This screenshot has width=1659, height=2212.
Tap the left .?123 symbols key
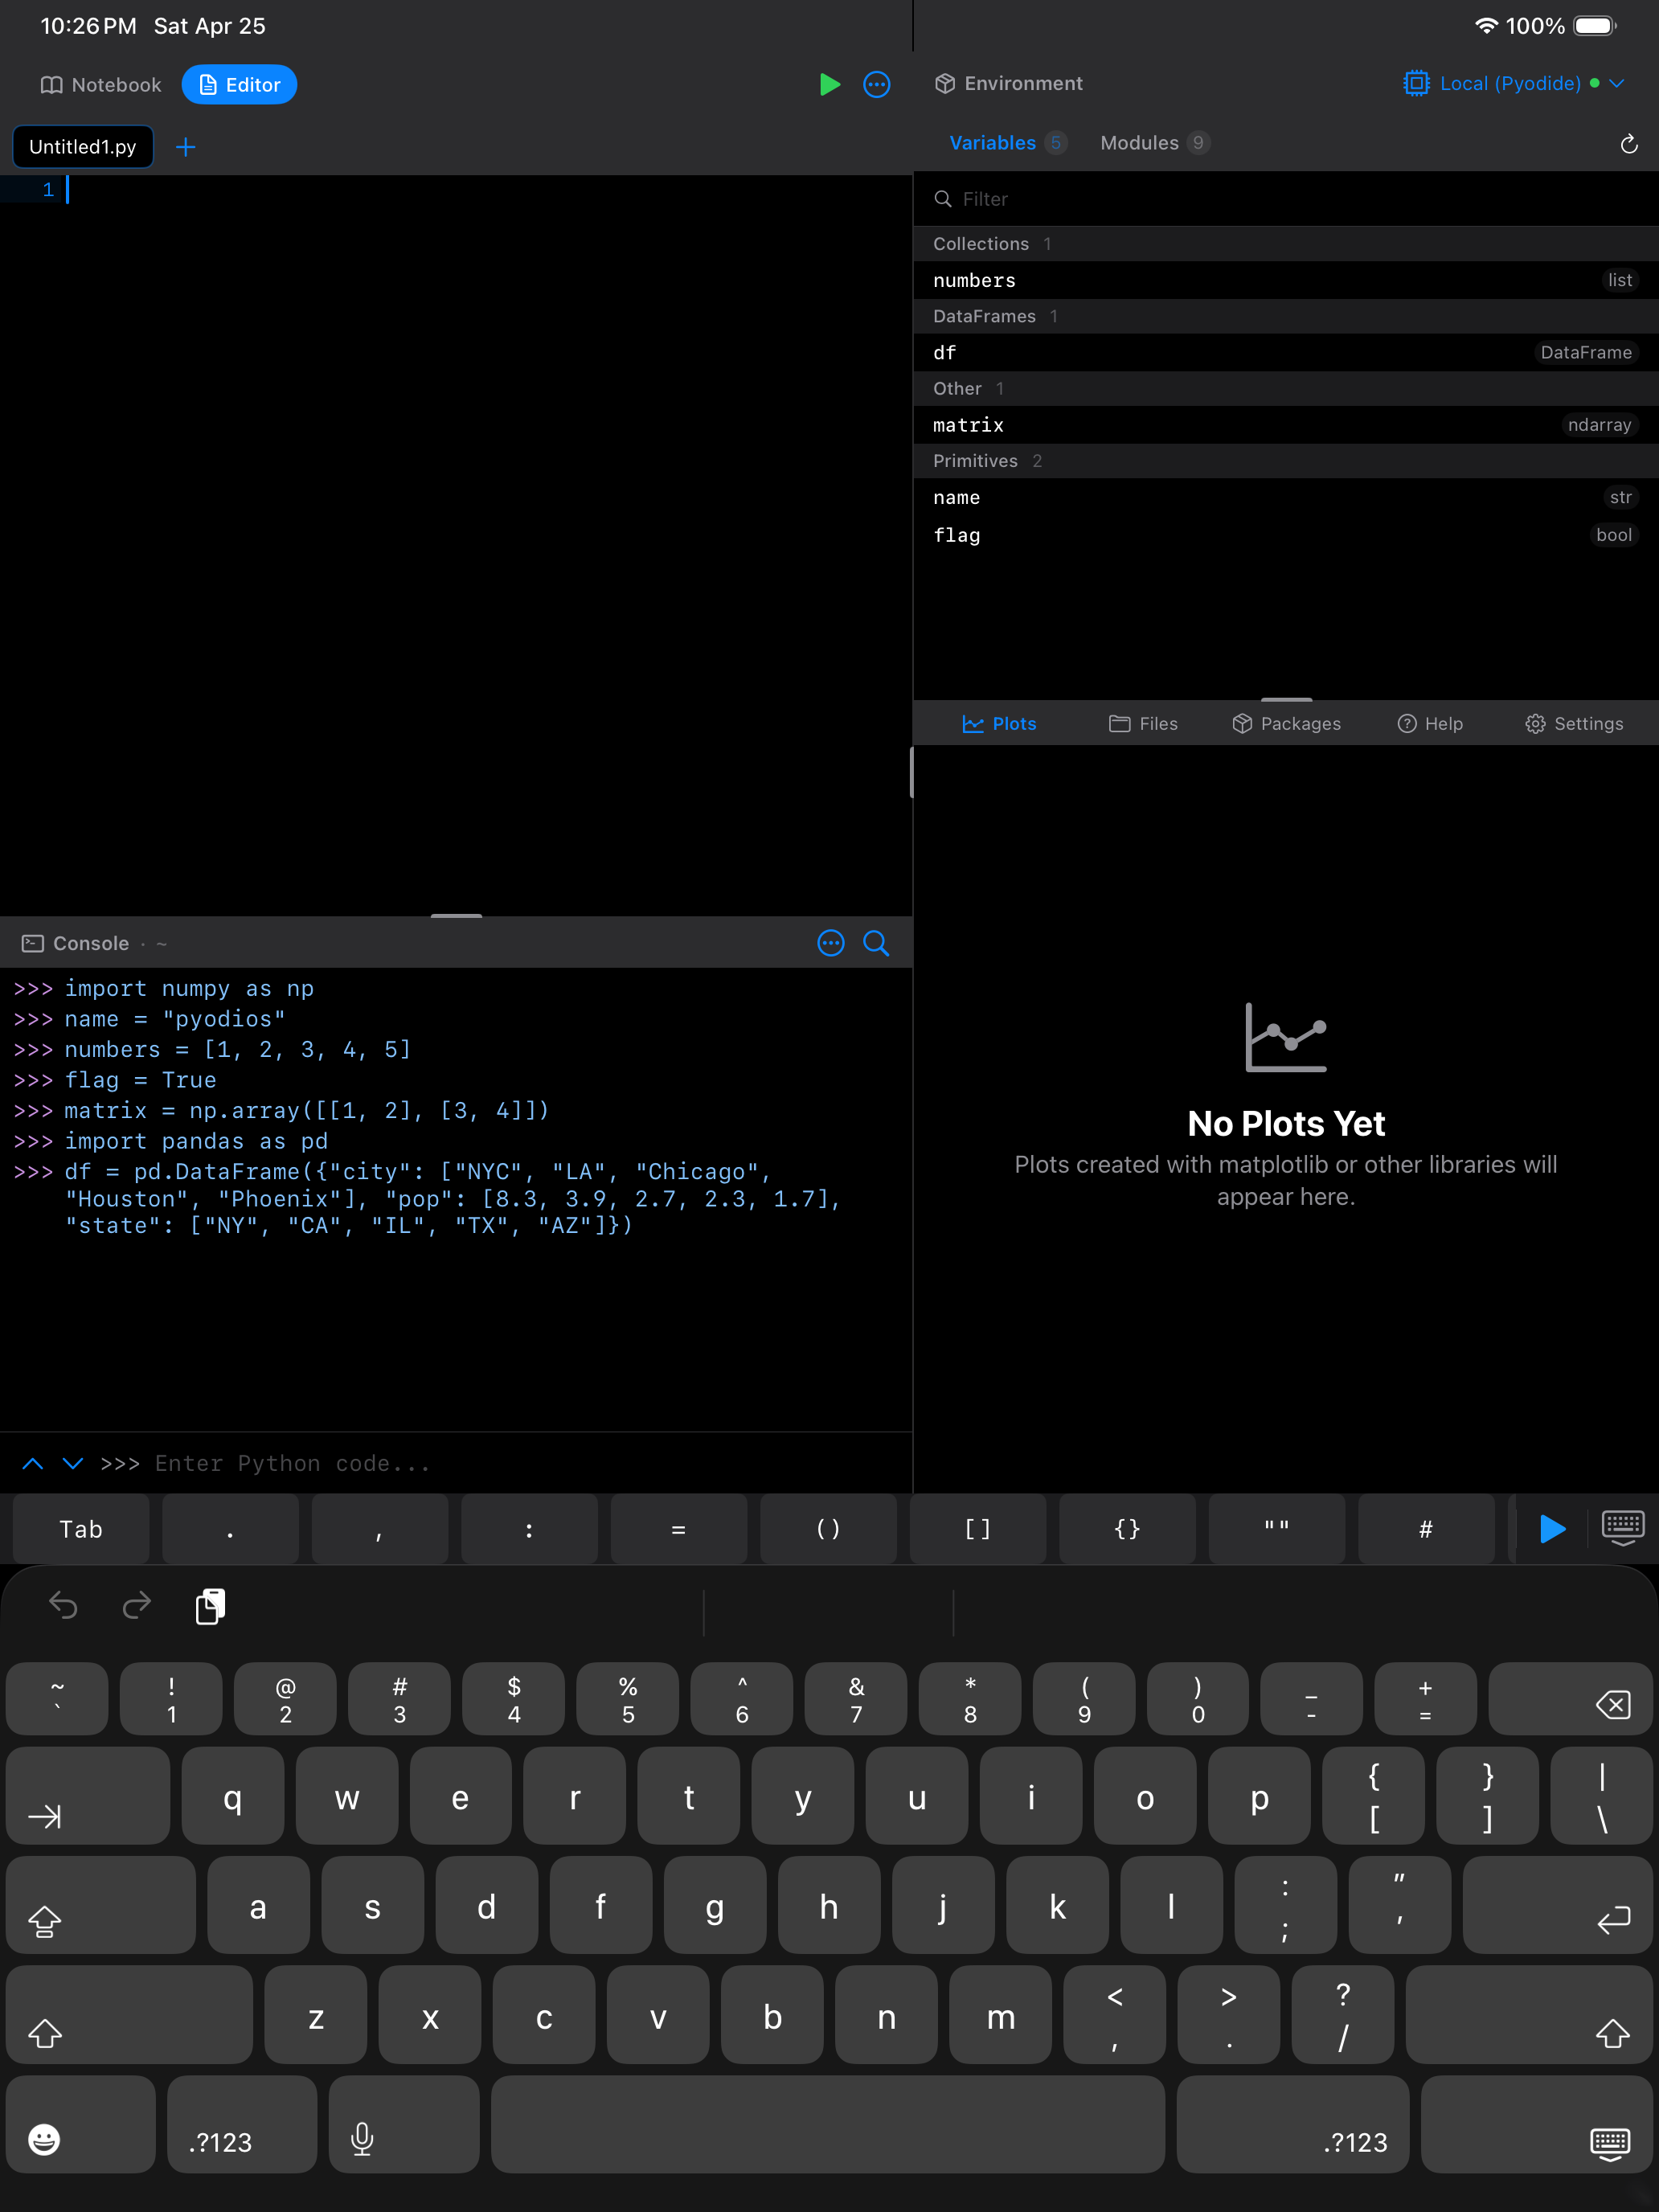coord(242,2124)
